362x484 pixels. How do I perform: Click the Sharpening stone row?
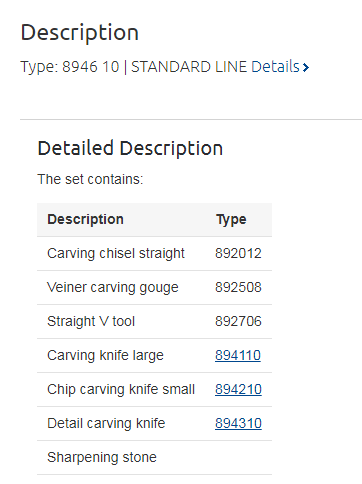tap(154, 457)
